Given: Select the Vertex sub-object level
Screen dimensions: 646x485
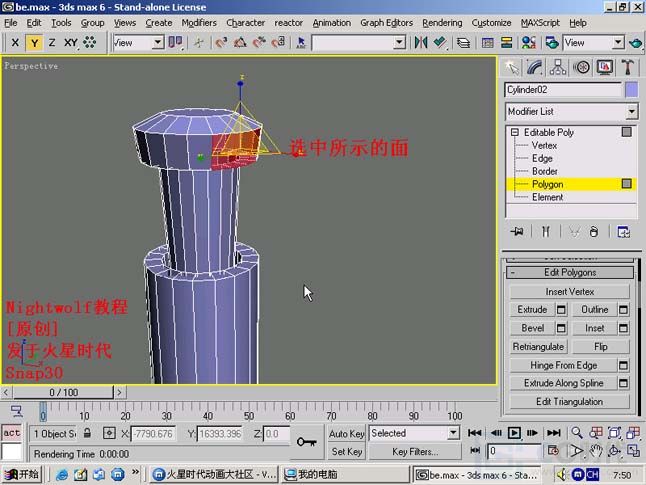Looking at the screenshot, I should (544, 145).
